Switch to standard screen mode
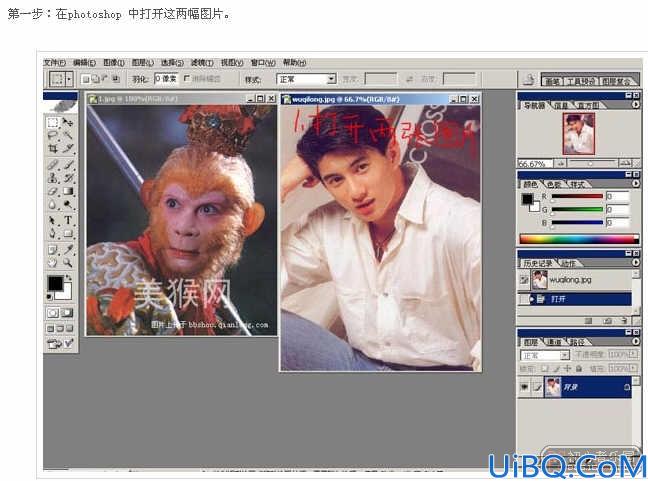 tap(50, 329)
